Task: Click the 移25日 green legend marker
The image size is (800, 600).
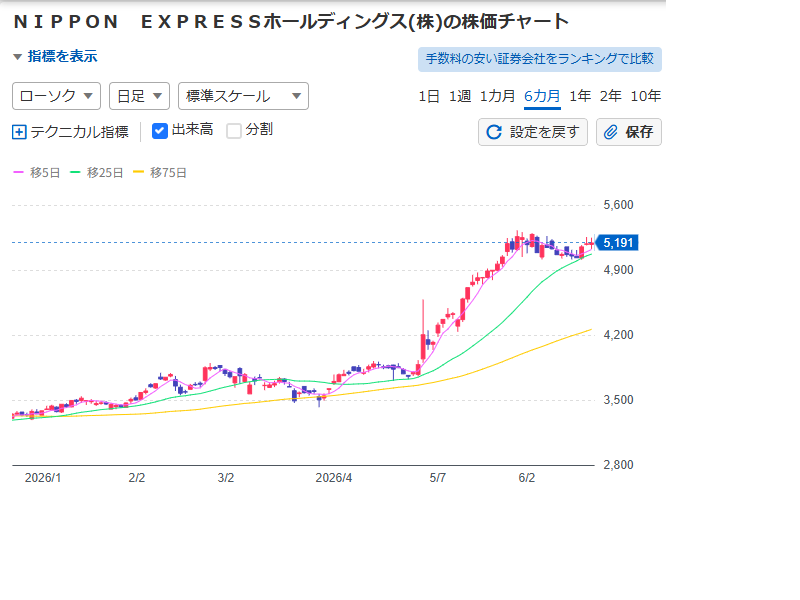Action: (75, 172)
